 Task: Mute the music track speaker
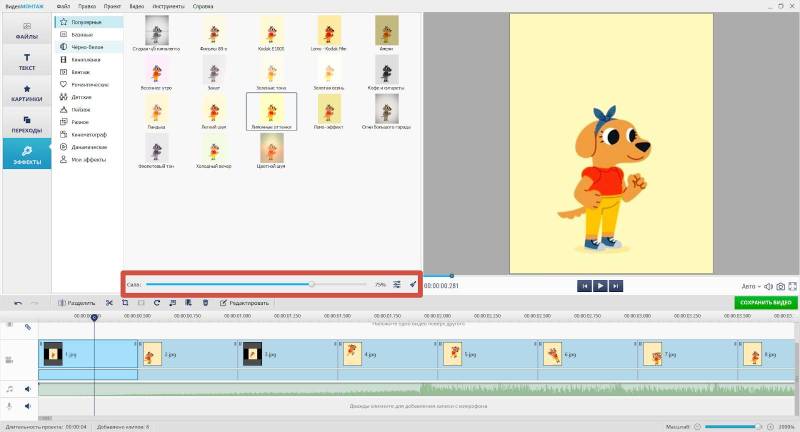(x=28, y=389)
